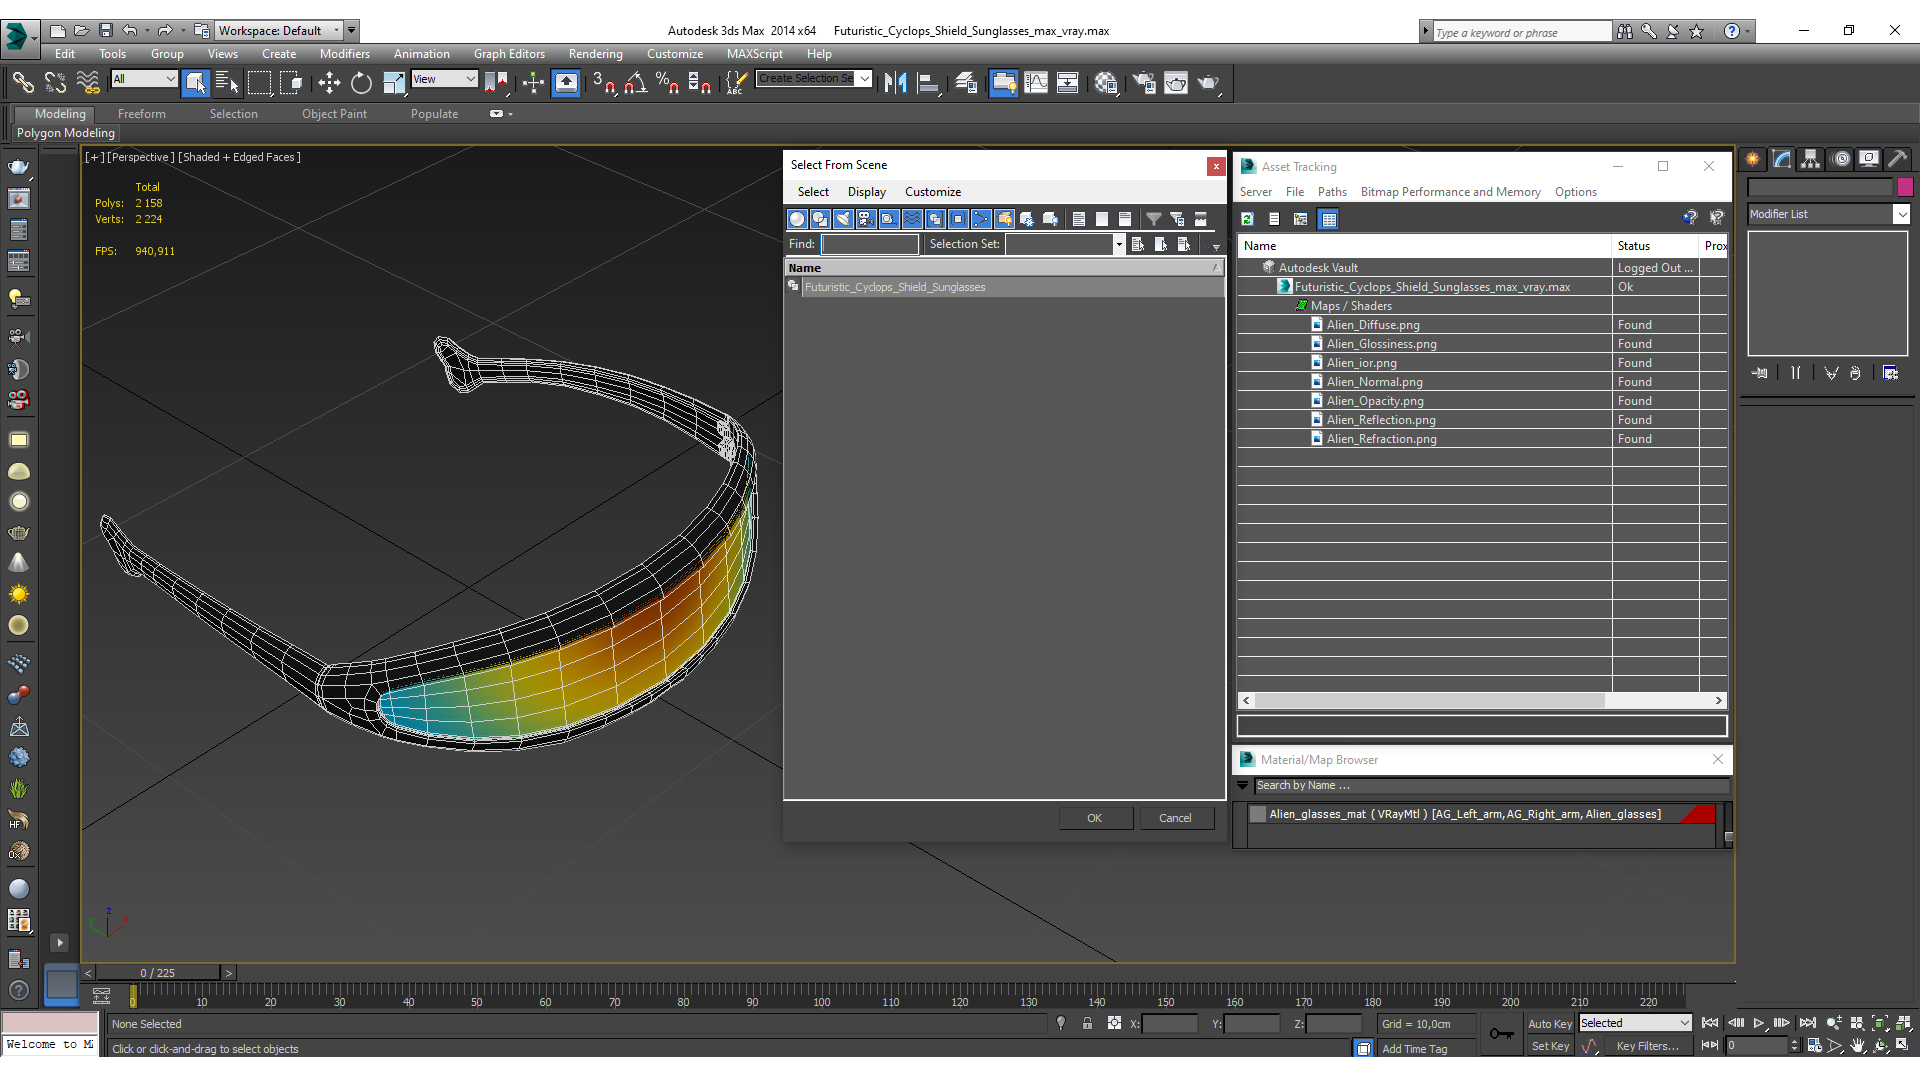This screenshot has height=1080, width=1920.
Task: Open the Modifier List dropdown
Action: pyautogui.click(x=1901, y=214)
